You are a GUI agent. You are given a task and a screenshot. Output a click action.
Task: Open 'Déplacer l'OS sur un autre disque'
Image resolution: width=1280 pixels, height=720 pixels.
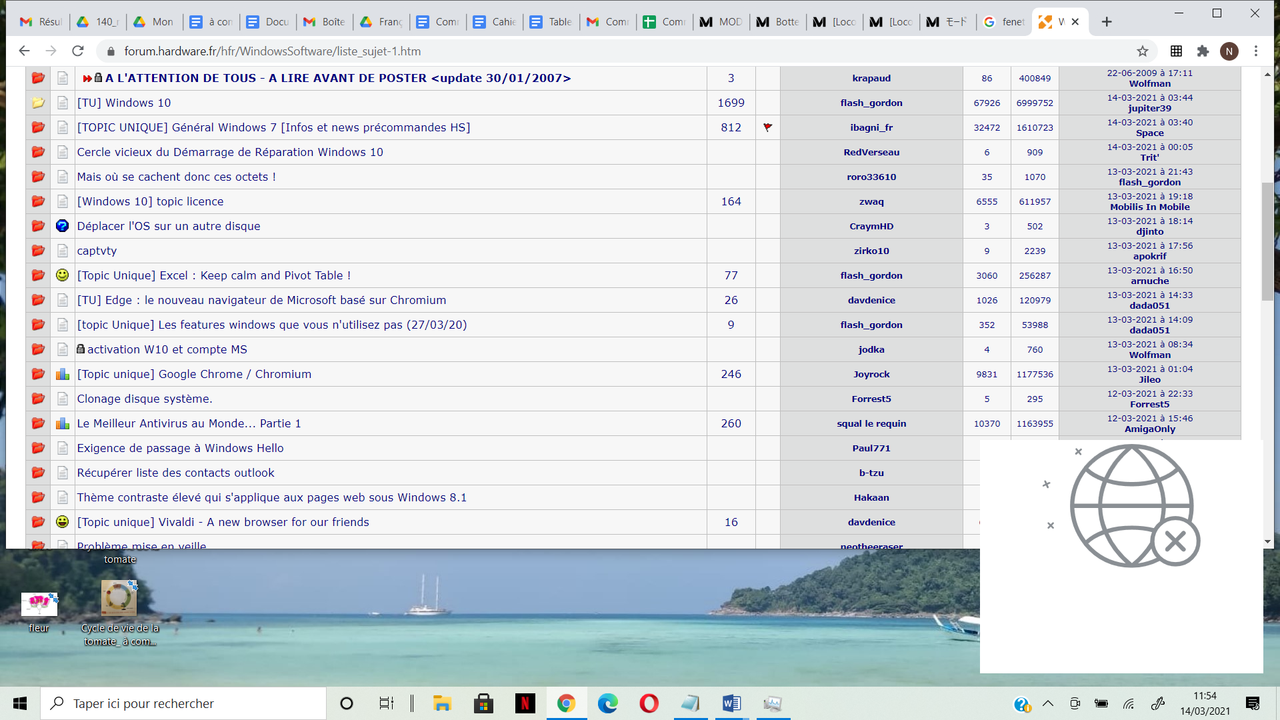(x=168, y=226)
